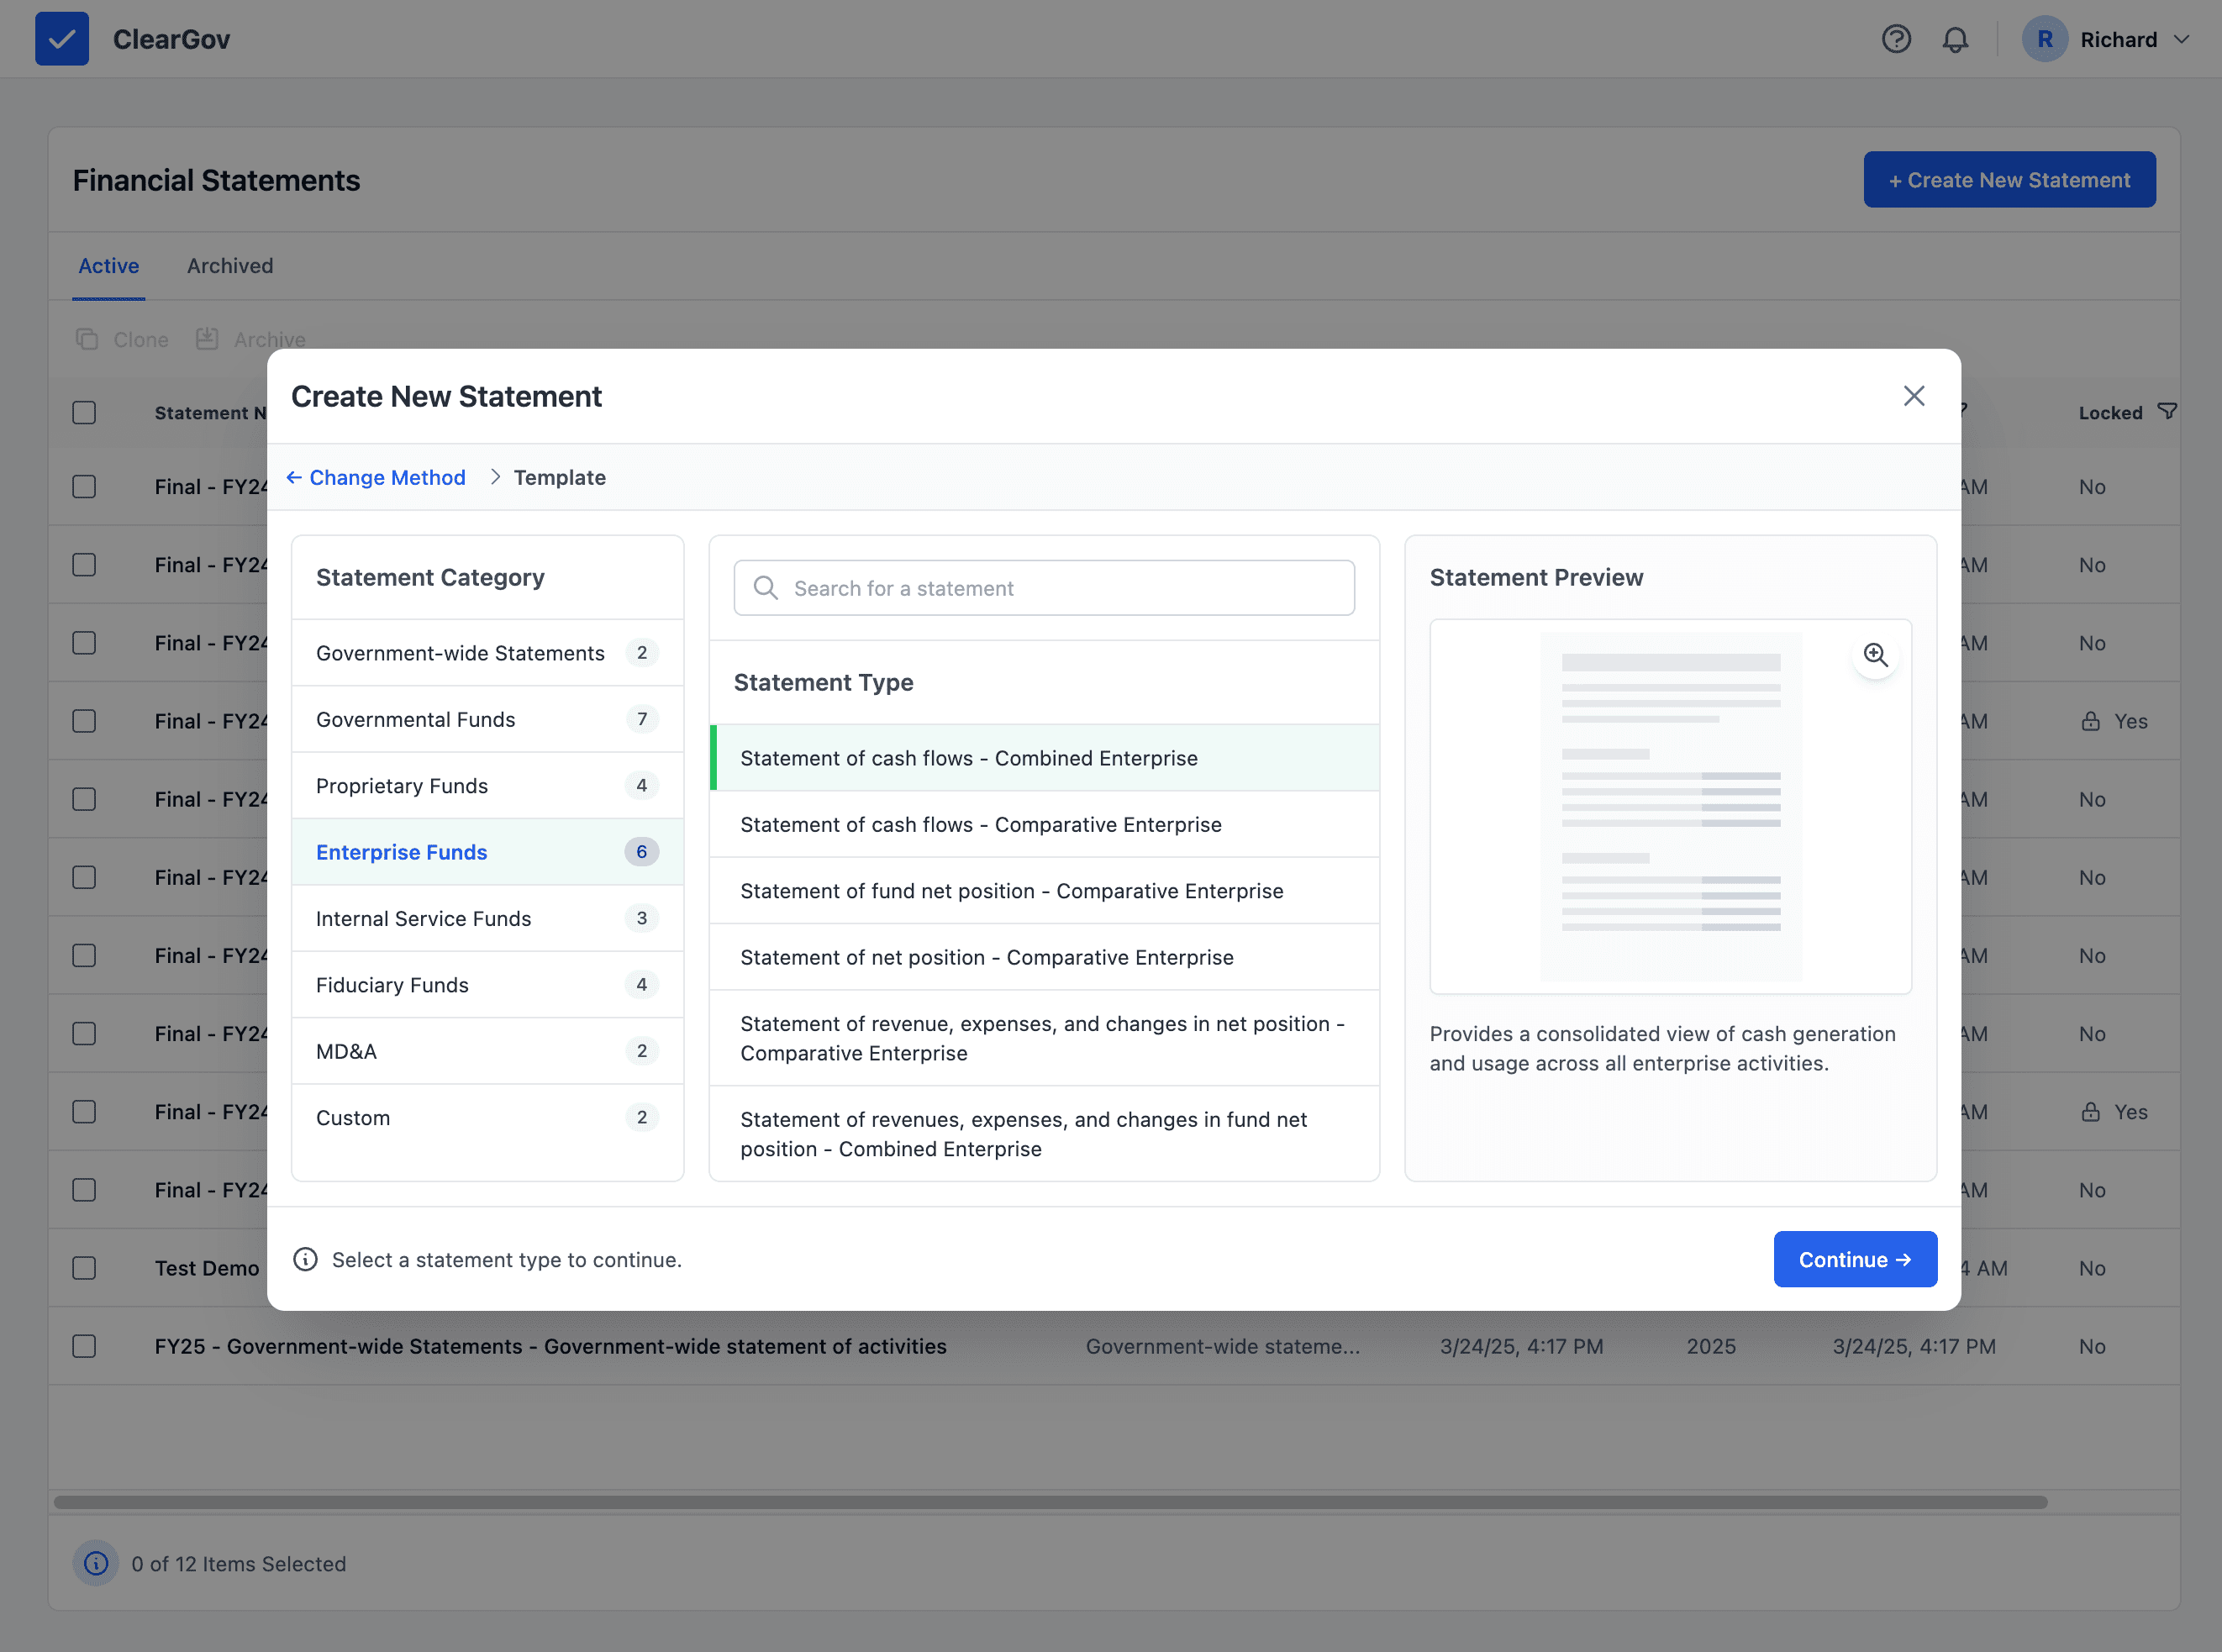The width and height of the screenshot is (2222, 1652).
Task: Click inside the Search for a statement field
Action: tap(1043, 588)
